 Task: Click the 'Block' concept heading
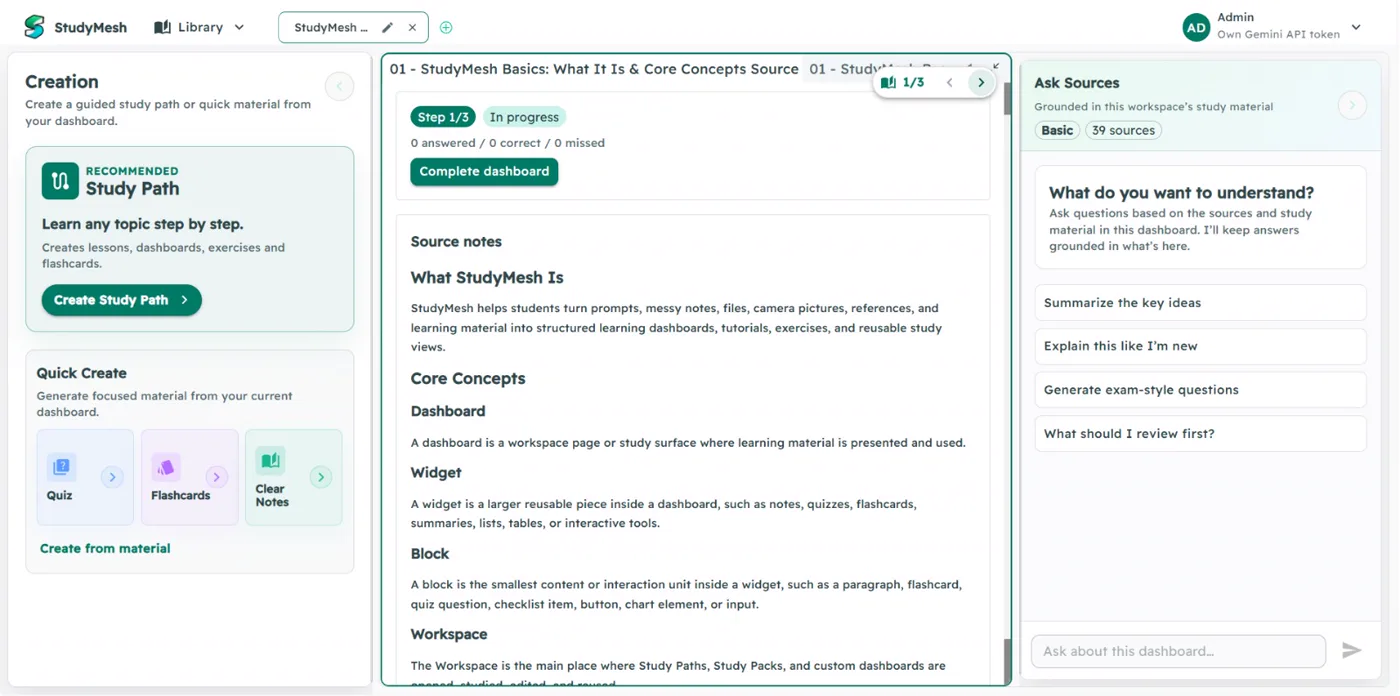pos(430,553)
